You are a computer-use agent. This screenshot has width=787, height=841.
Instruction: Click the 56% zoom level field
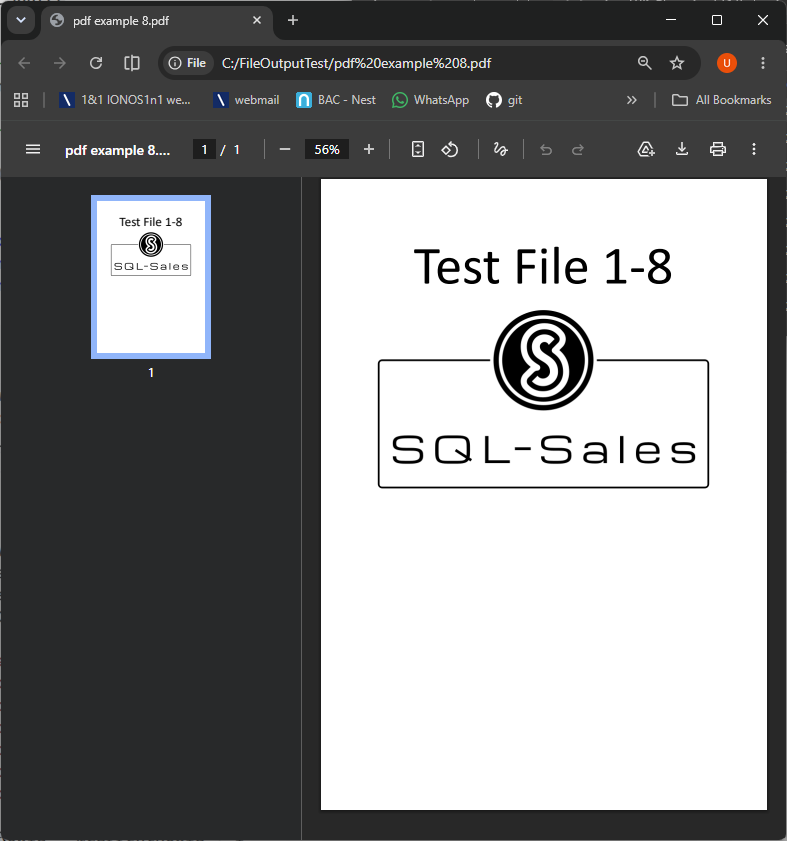coord(327,150)
